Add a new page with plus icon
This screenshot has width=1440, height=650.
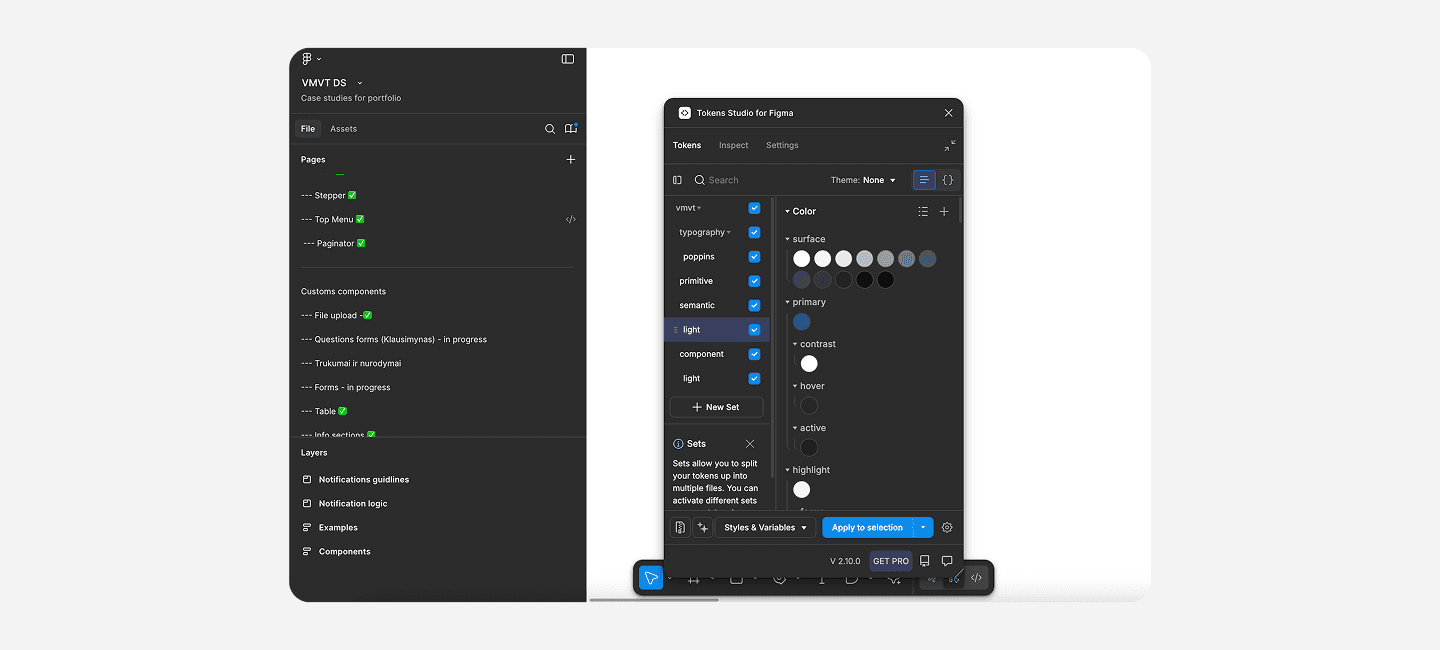(571, 159)
